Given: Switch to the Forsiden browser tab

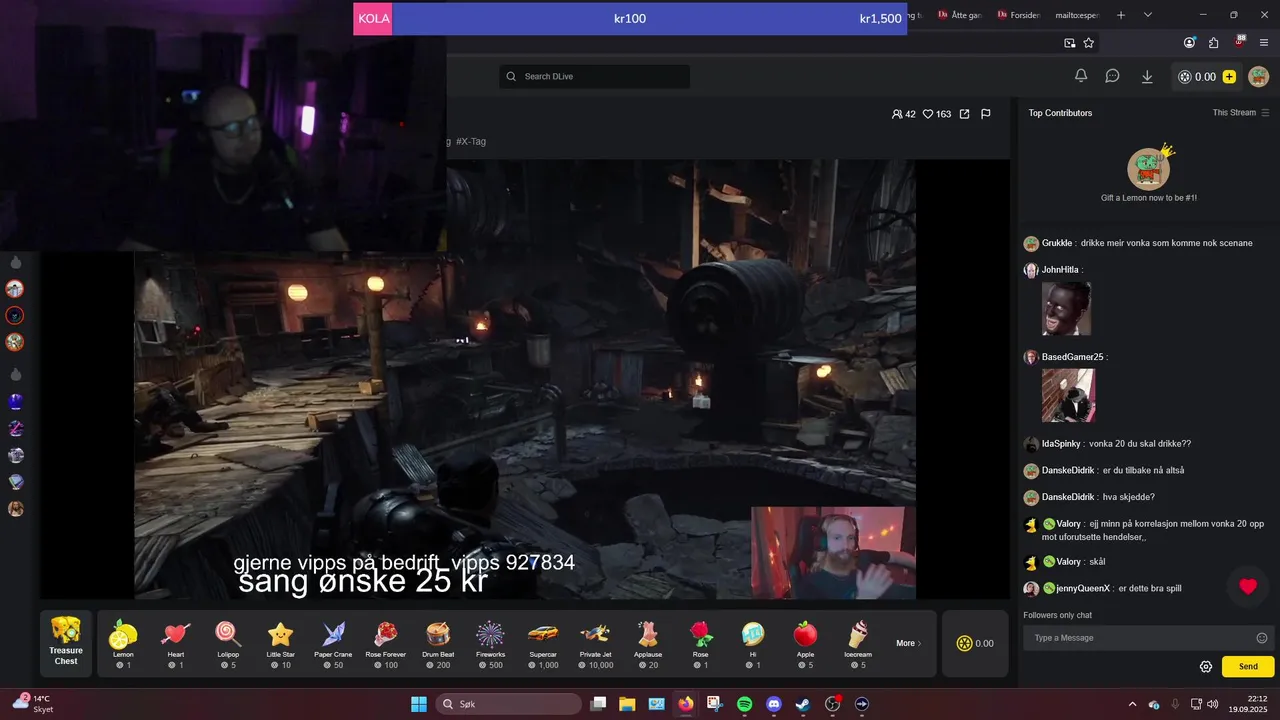Looking at the screenshot, I should pos(1018,15).
